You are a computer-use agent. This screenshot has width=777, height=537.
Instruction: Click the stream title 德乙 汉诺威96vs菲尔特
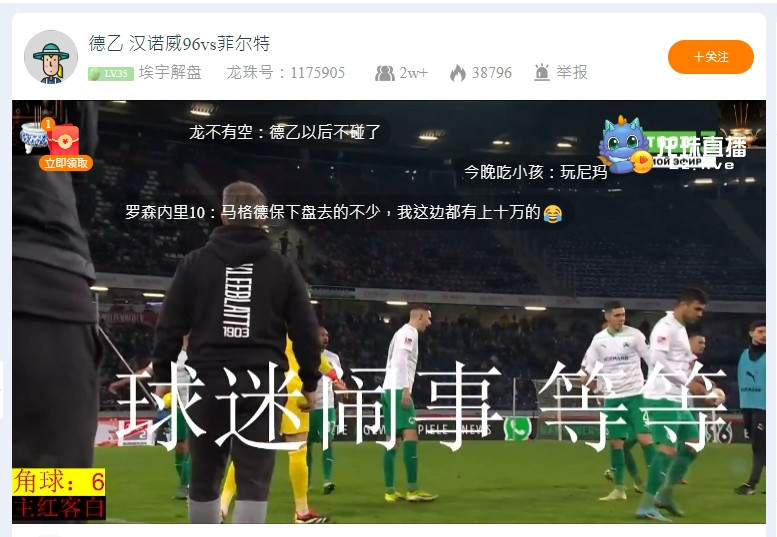point(179,44)
